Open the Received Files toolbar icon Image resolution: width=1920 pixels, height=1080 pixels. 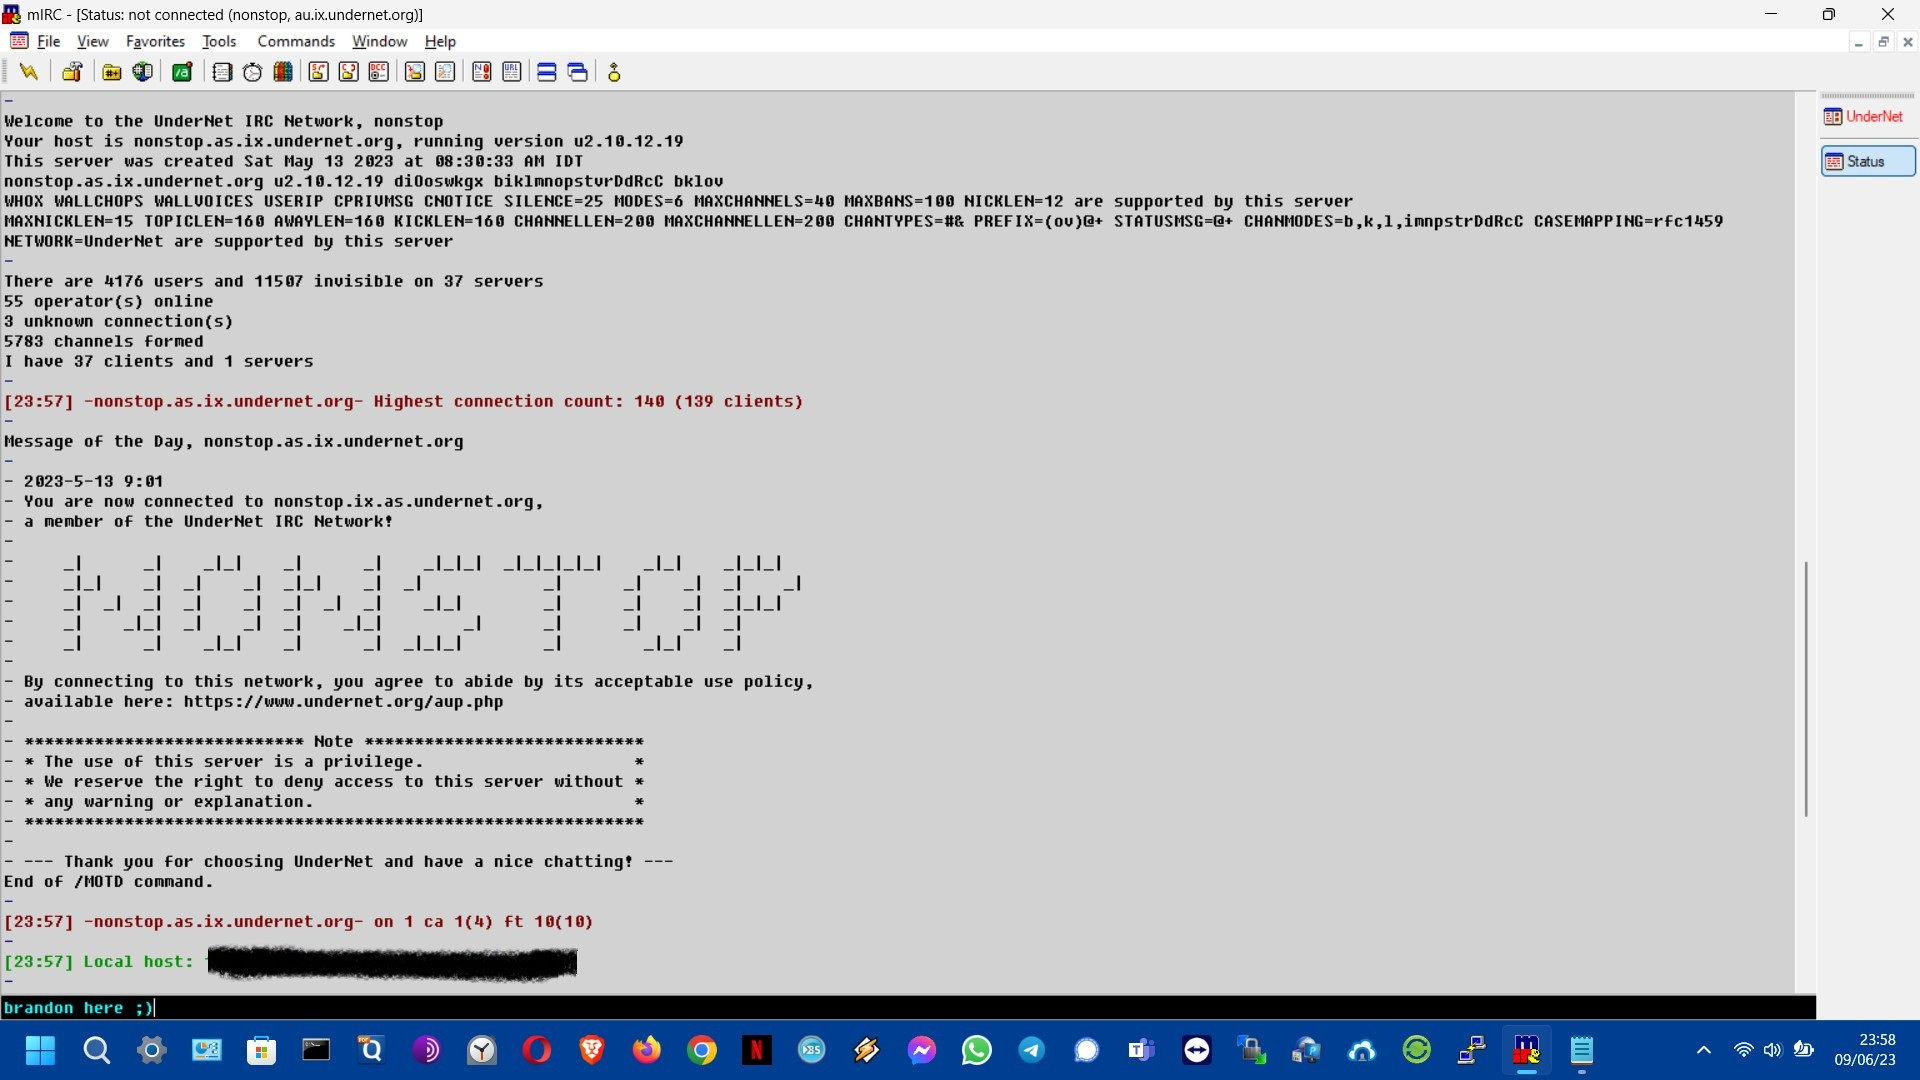tap(414, 72)
